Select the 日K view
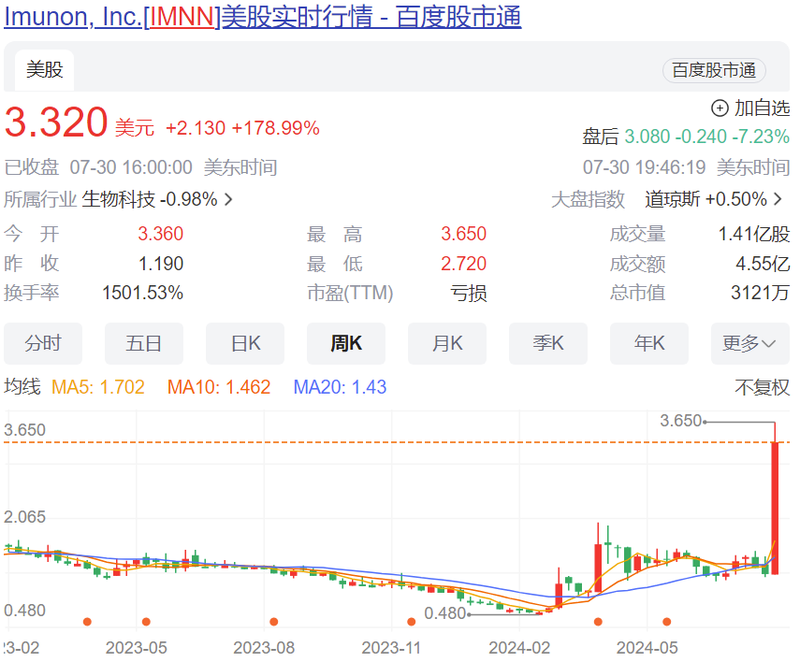Viewport: 800px width, 662px height. click(x=245, y=343)
